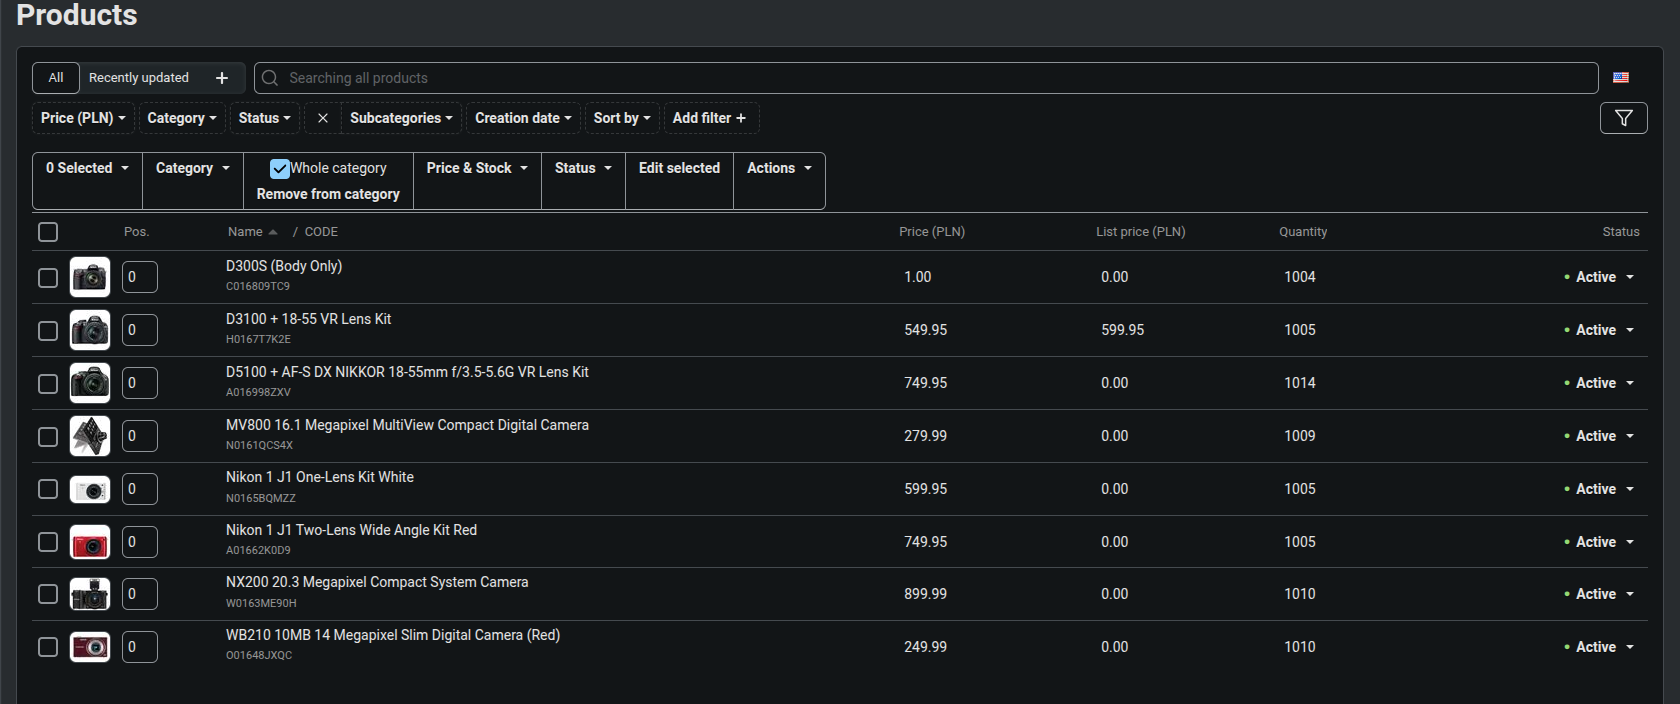1680x704 pixels.
Task: Click the Quantity column header
Action: click(x=1303, y=232)
